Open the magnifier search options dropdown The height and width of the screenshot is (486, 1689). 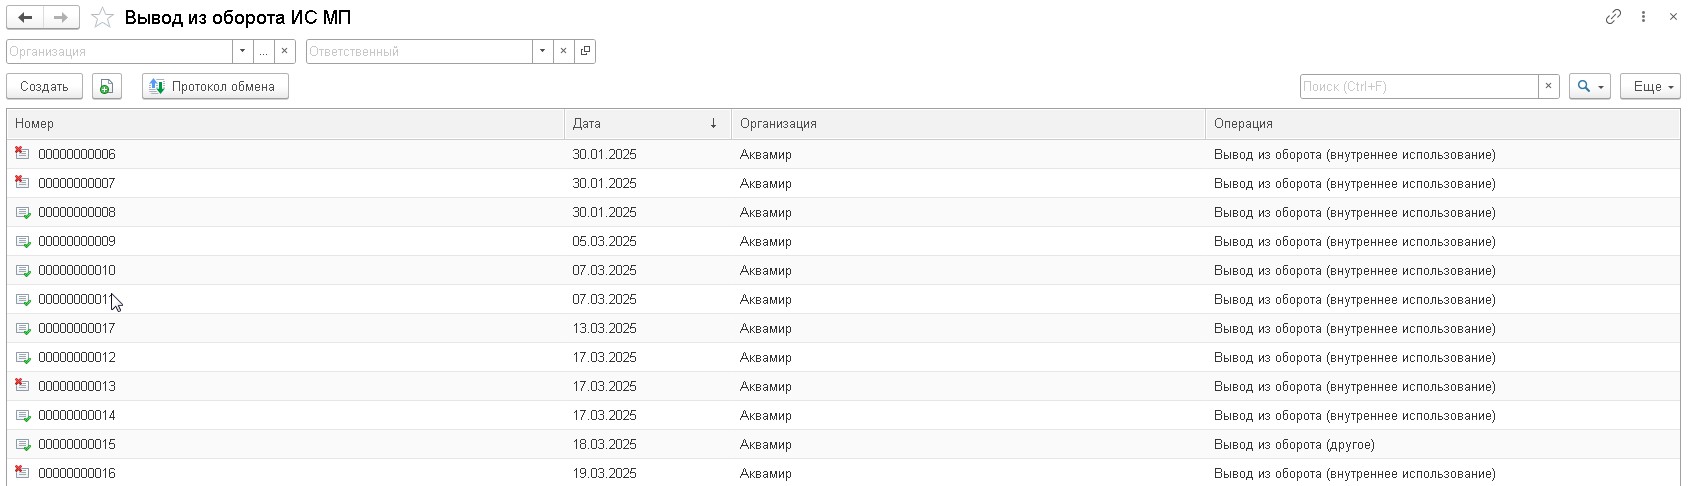point(1589,87)
